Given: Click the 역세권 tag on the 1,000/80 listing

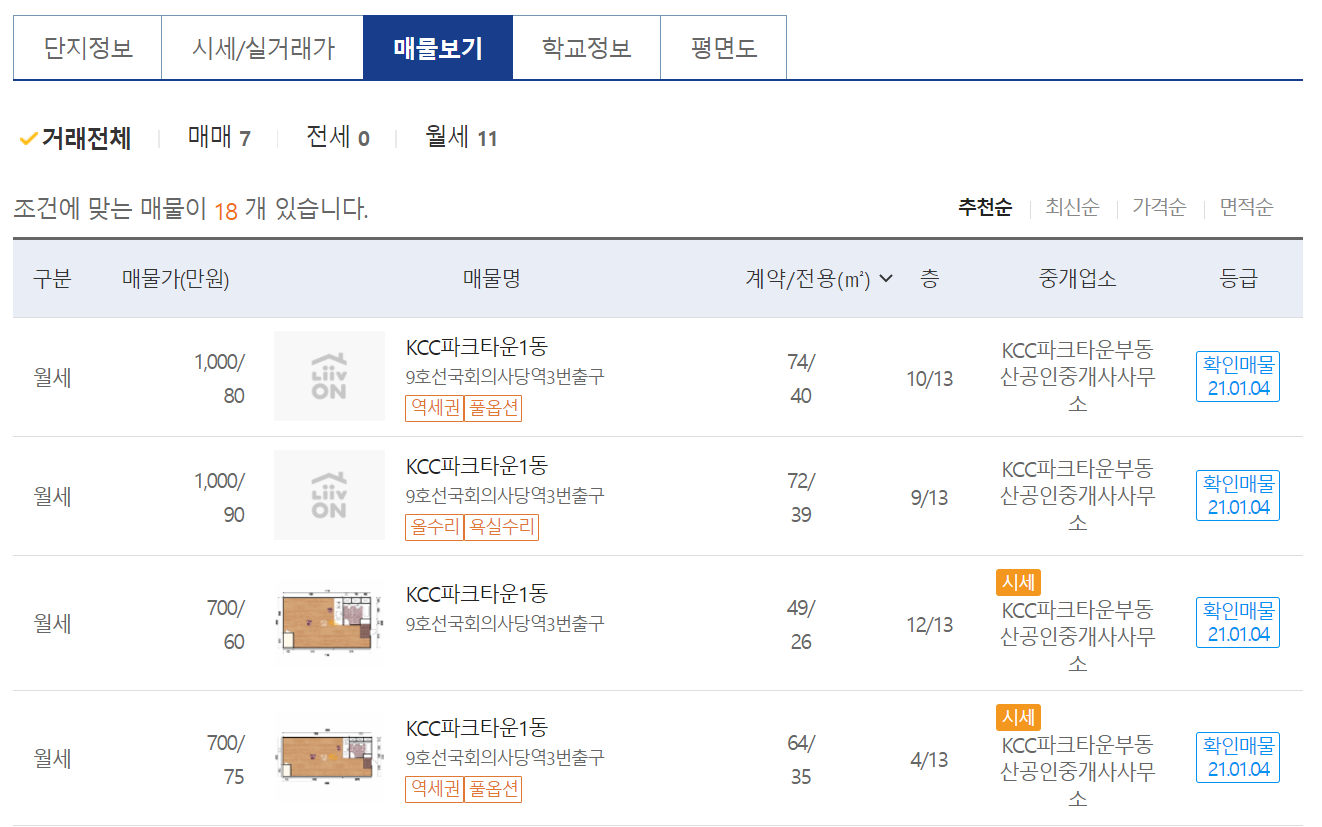Looking at the screenshot, I should [x=434, y=408].
